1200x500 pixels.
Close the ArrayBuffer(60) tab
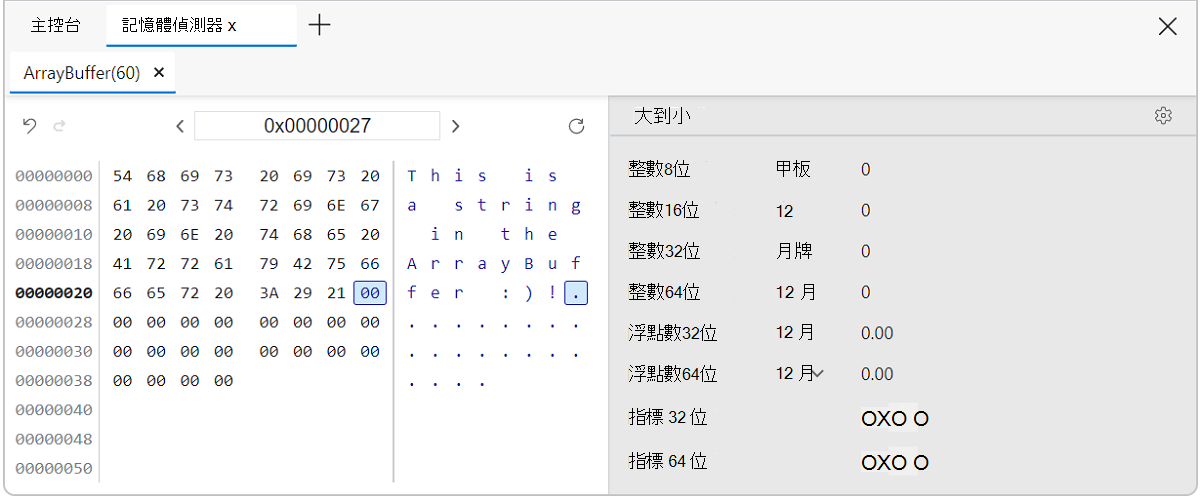(x=159, y=73)
